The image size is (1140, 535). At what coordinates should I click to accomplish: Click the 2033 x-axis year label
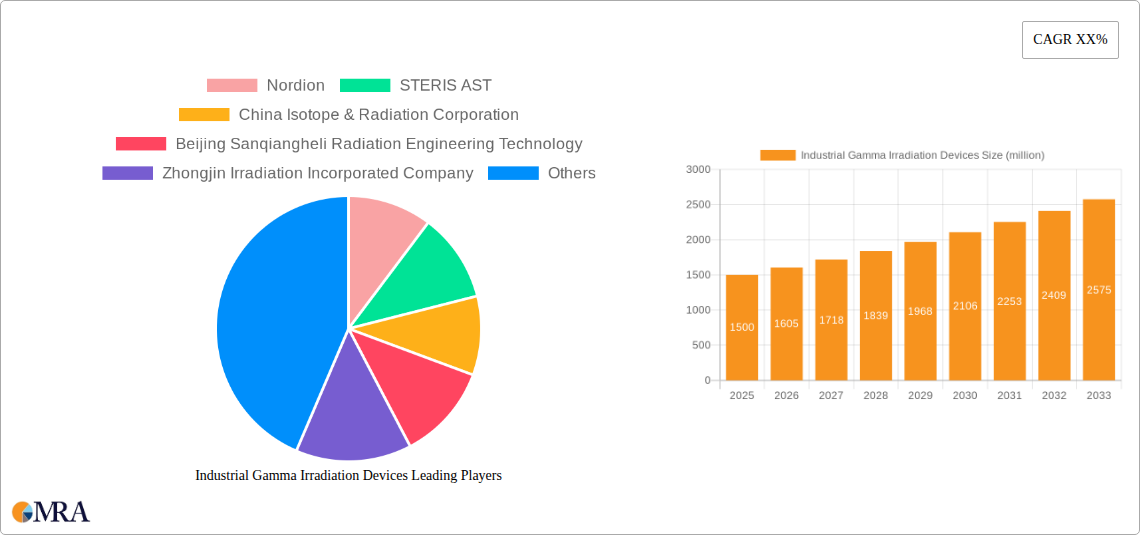point(1099,395)
